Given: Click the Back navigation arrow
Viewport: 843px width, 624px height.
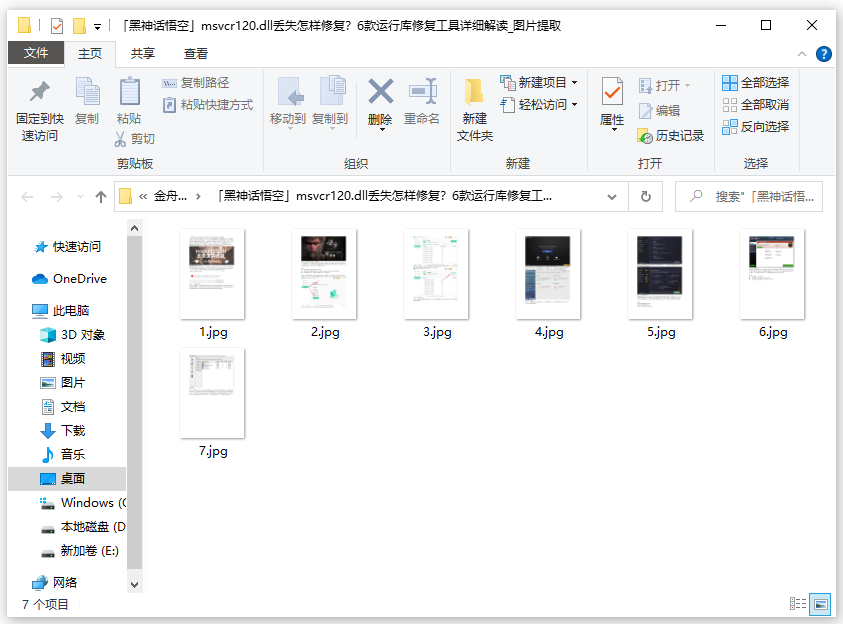Looking at the screenshot, I should point(27,197).
